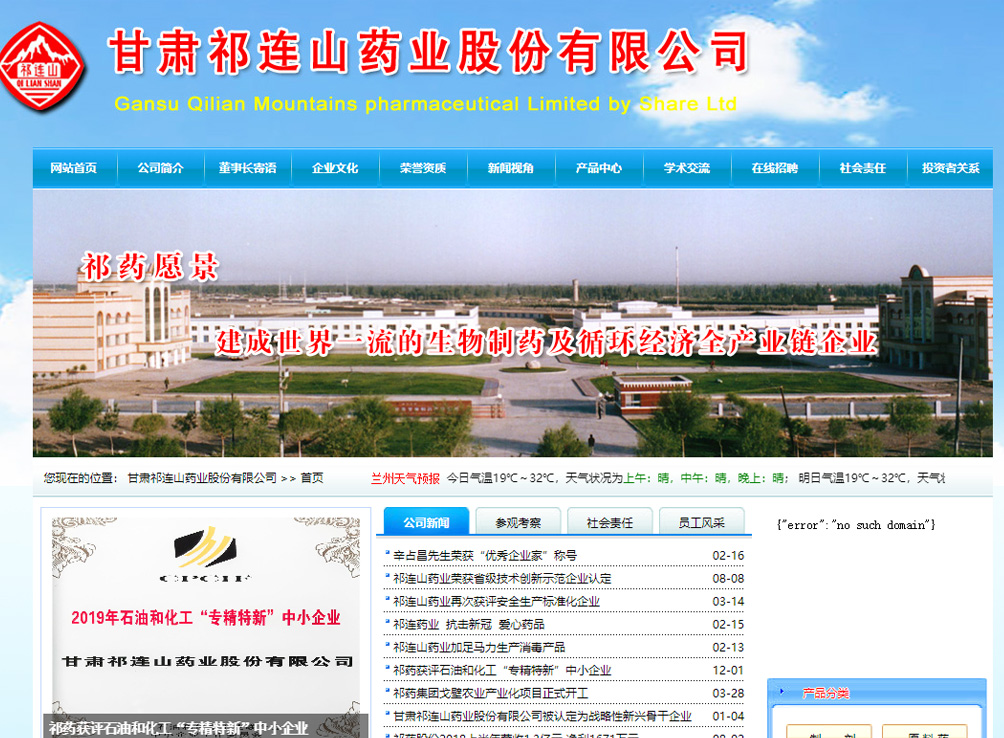Select 企业文化 in the nav bar
The image size is (1004, 738).
(x=335, y=168)
